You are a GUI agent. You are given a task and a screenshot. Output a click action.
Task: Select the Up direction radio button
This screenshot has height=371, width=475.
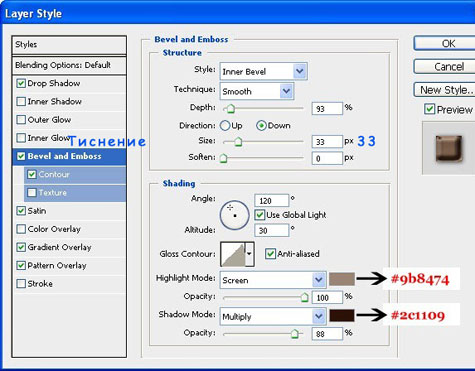tap(225, 126)
